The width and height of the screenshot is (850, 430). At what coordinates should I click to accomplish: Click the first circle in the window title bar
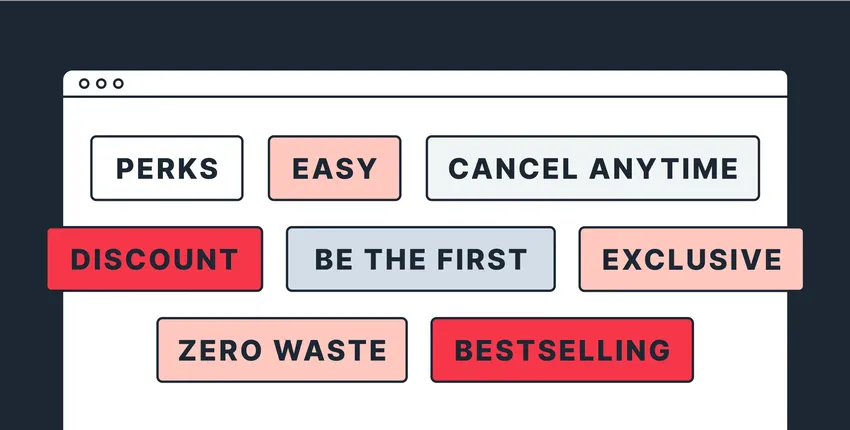(x=84, y=84)
